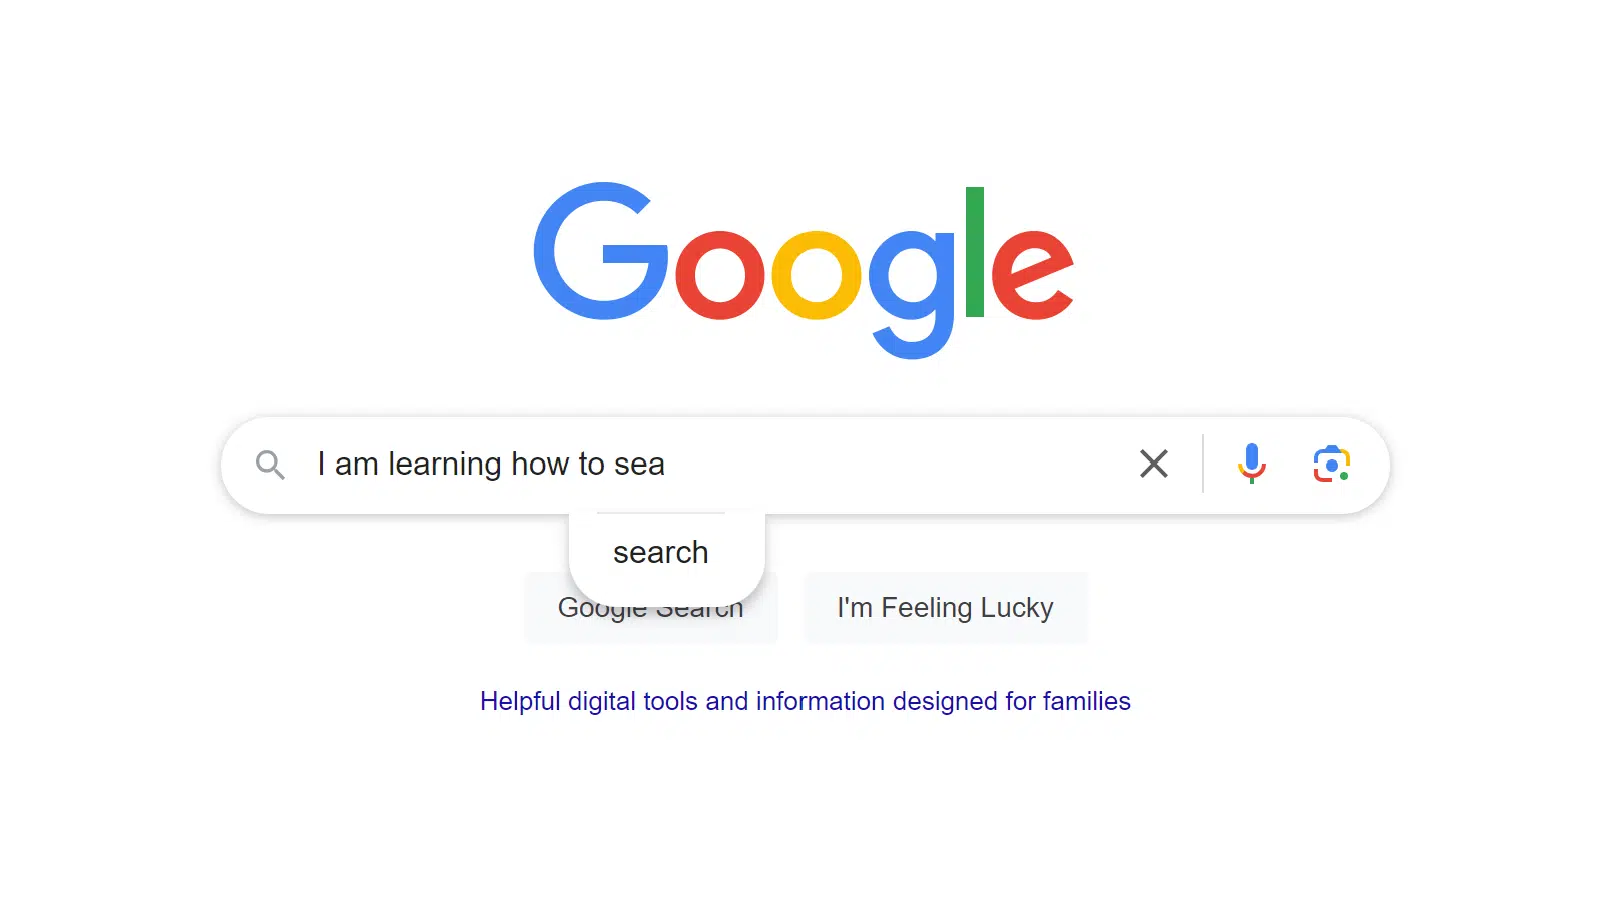The height and width of the screenshot is (920, 1598).
Task: Start a voice search with the microphone icon
Action: point(1251,464)
